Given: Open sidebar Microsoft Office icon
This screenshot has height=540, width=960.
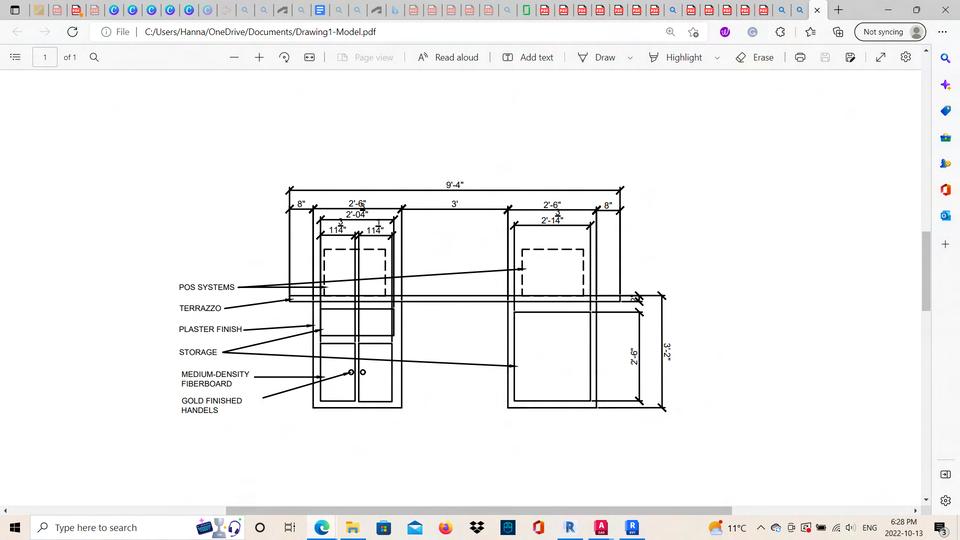Looking at the screenshot, I should 945,190.
